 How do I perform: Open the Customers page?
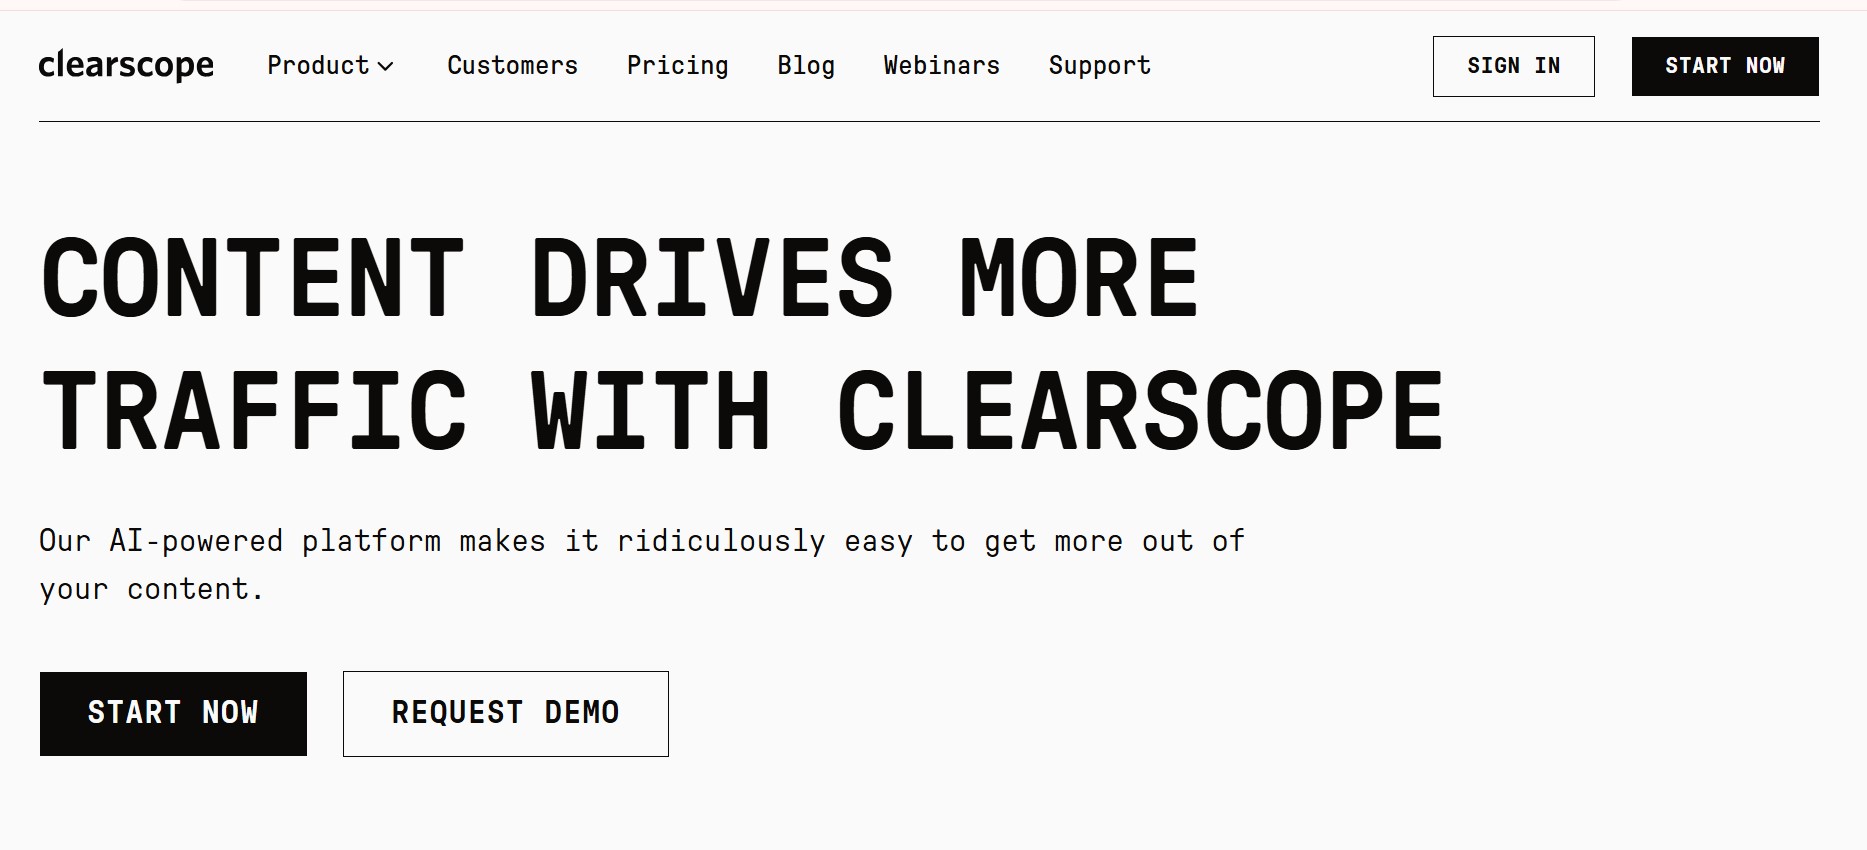(512, 66)
